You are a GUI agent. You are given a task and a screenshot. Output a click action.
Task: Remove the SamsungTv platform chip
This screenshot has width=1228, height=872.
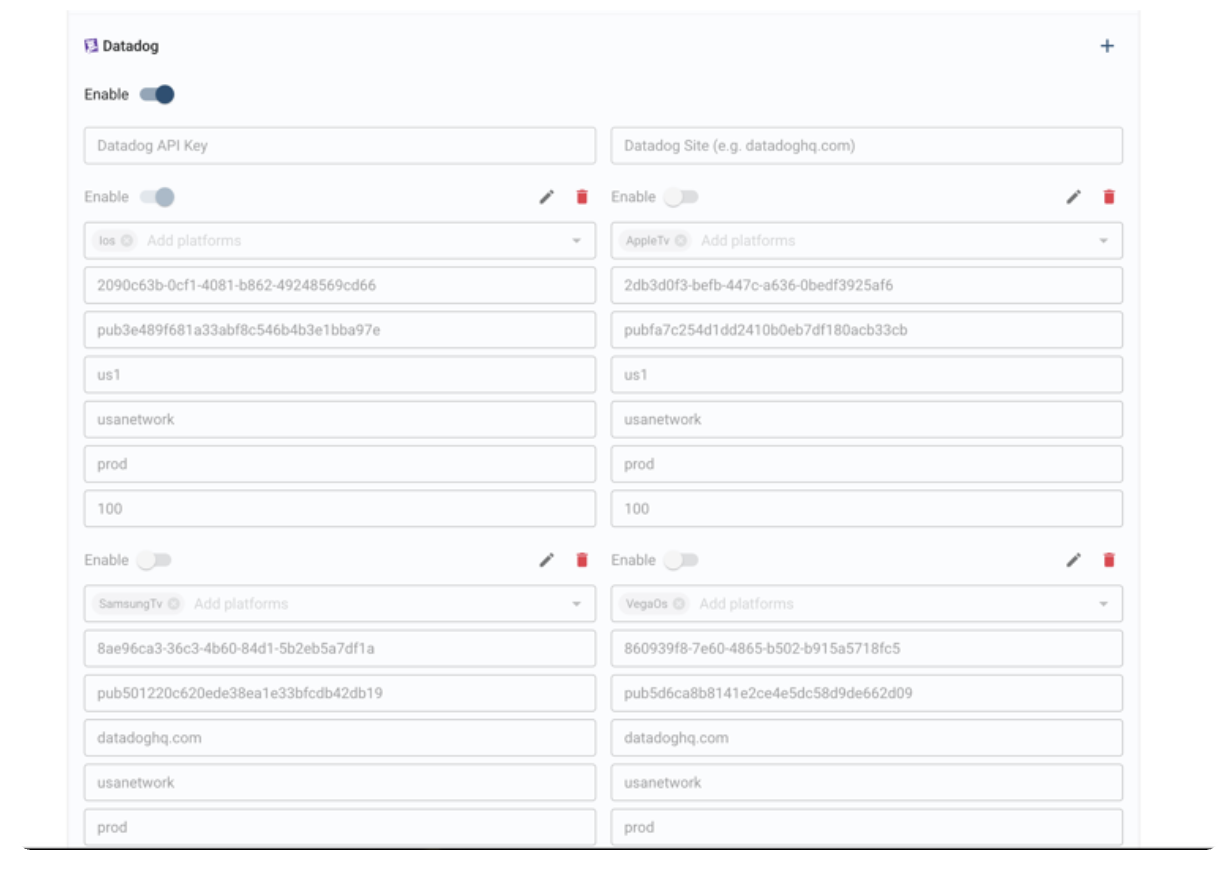tap(174, 604)
